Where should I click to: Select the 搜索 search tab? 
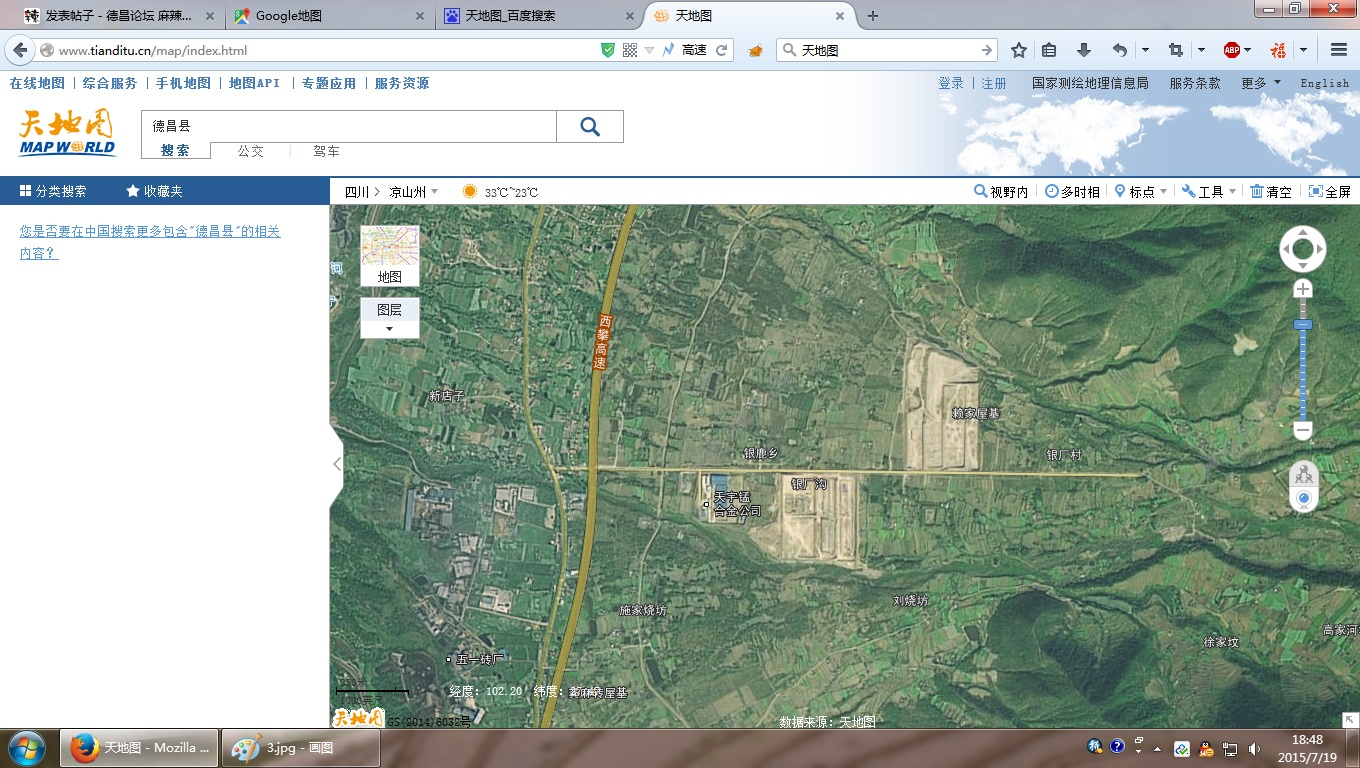pyautogui.click(x=175, y=151)
